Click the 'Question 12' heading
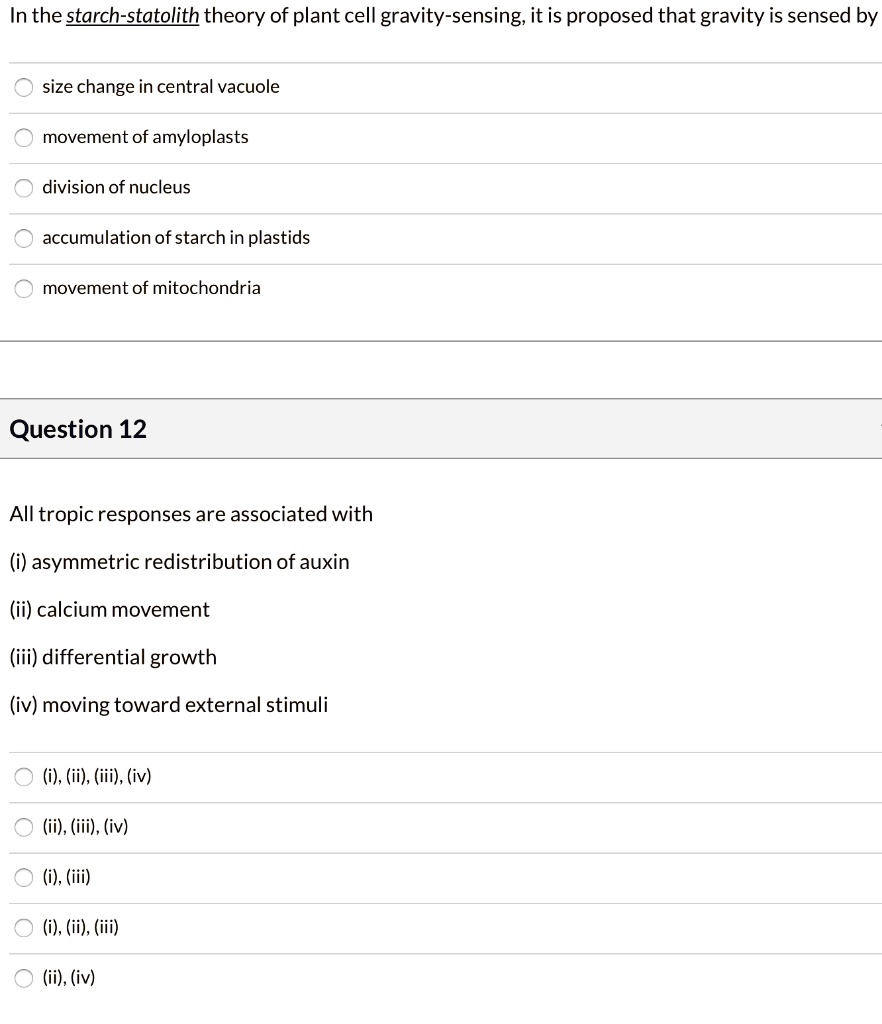Image resolution: width=882 pixels, height=1024 pixels. click(x=78, y=429)
